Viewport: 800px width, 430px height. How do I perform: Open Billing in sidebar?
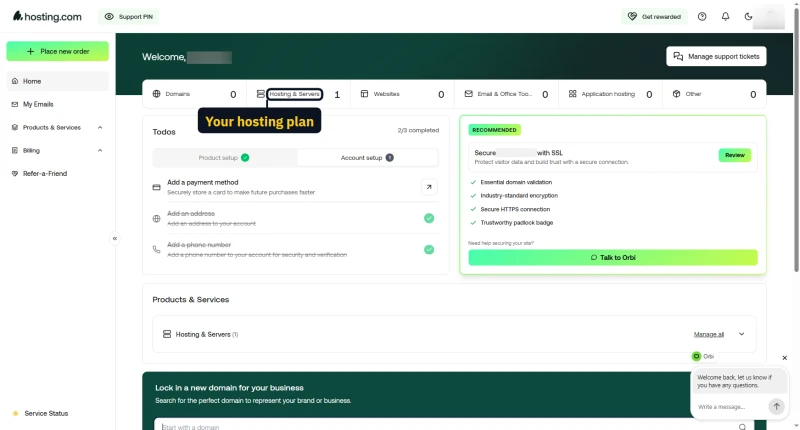pos(31,150)
